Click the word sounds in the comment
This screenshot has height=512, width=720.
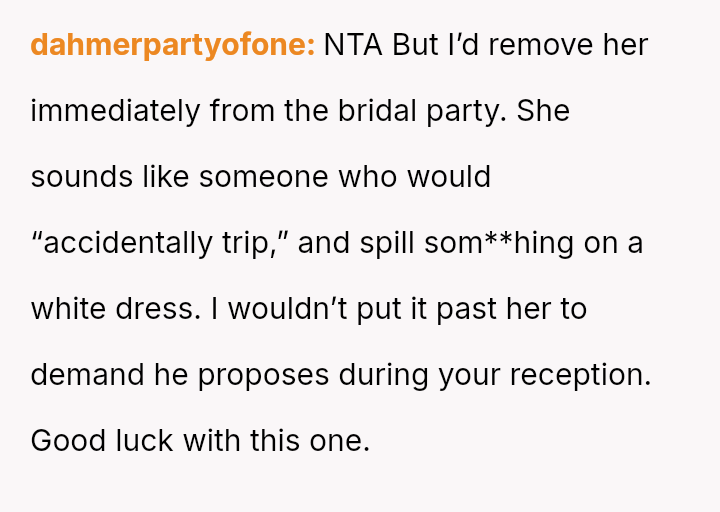81,177
